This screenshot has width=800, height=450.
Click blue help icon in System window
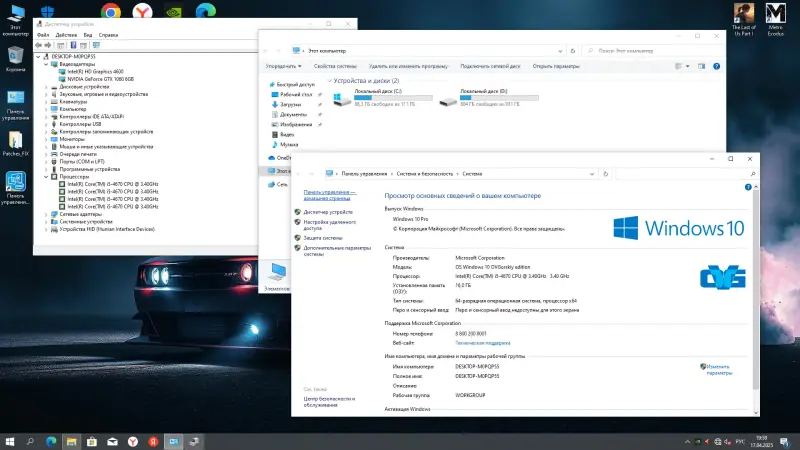coord(748,187)
